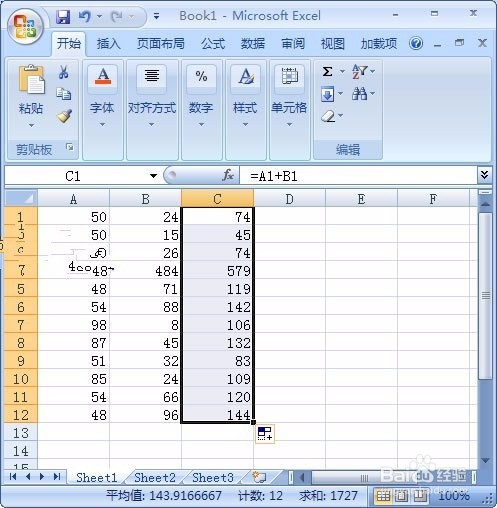The width and height of the screenshot is (497, 508).
Task: Click the Fill down icon
Action: [327, 94]
